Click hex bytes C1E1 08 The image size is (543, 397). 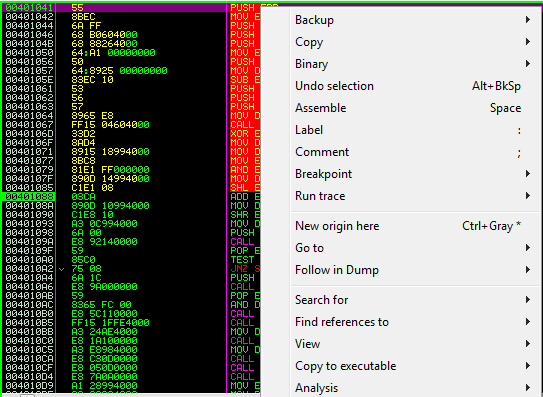pyautogui.click(x=92, y=187)
